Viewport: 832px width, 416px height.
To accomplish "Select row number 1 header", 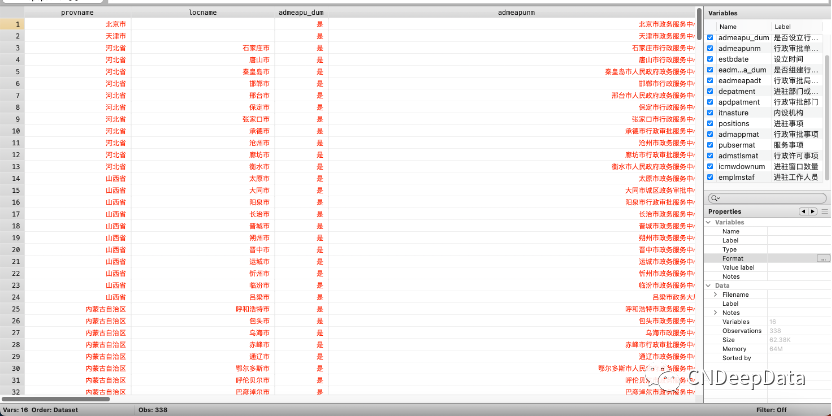I will point(12,24).
